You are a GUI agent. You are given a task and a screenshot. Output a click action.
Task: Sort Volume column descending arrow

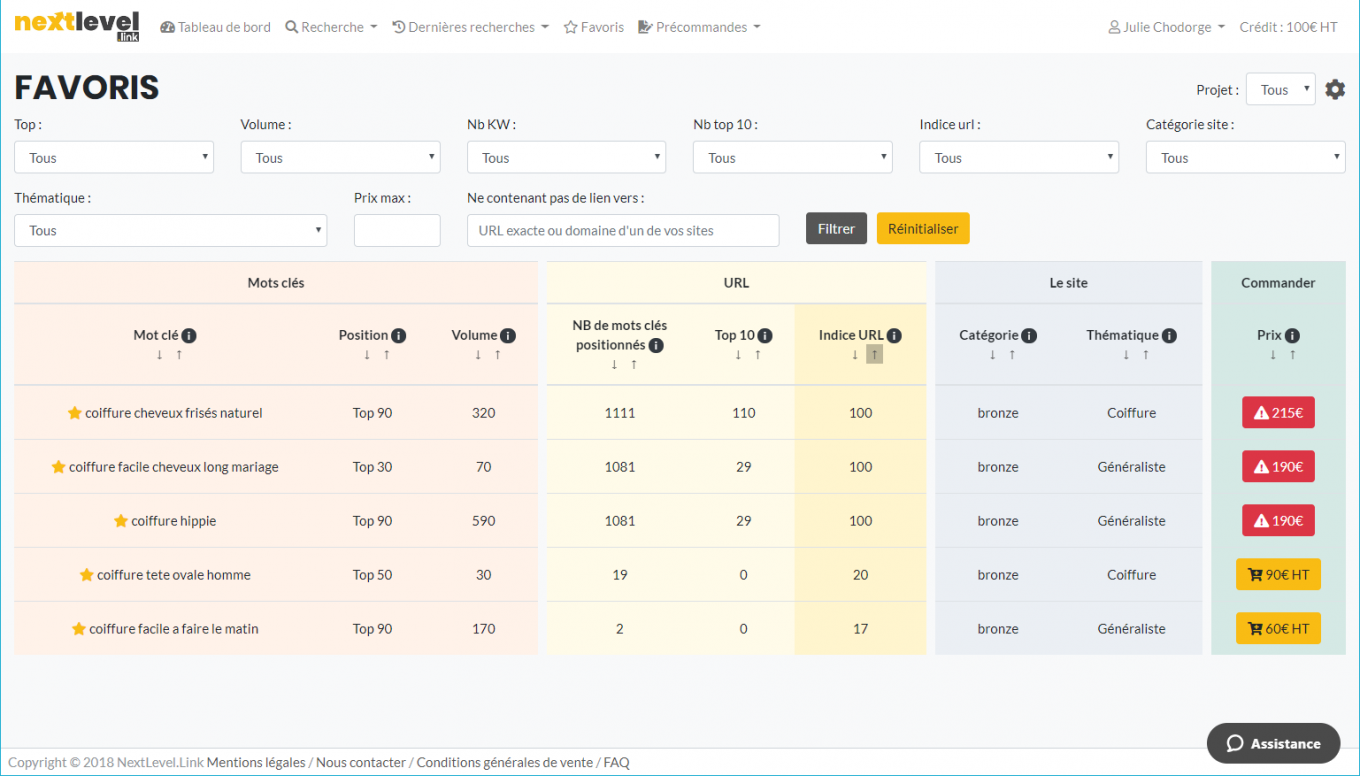tap(478, 355)
